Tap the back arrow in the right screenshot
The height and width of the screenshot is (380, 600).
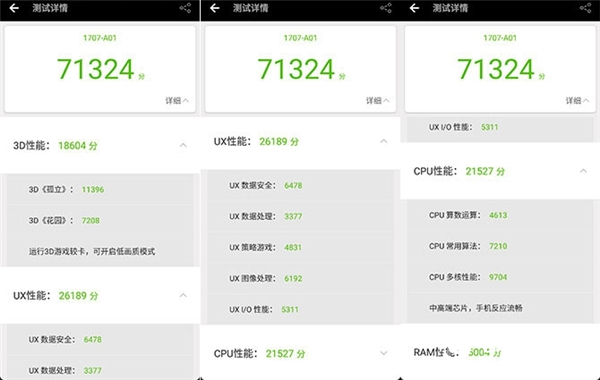pos(414,8)
